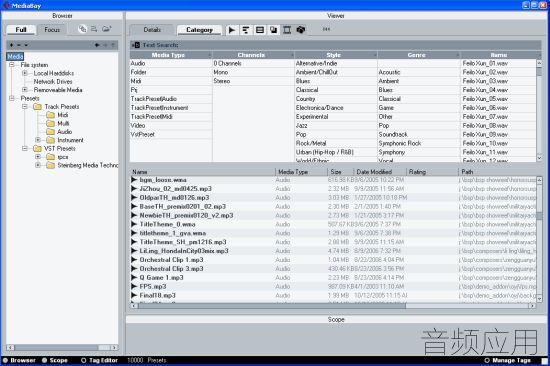Select Network Drives in the tree

pos(53,82)
